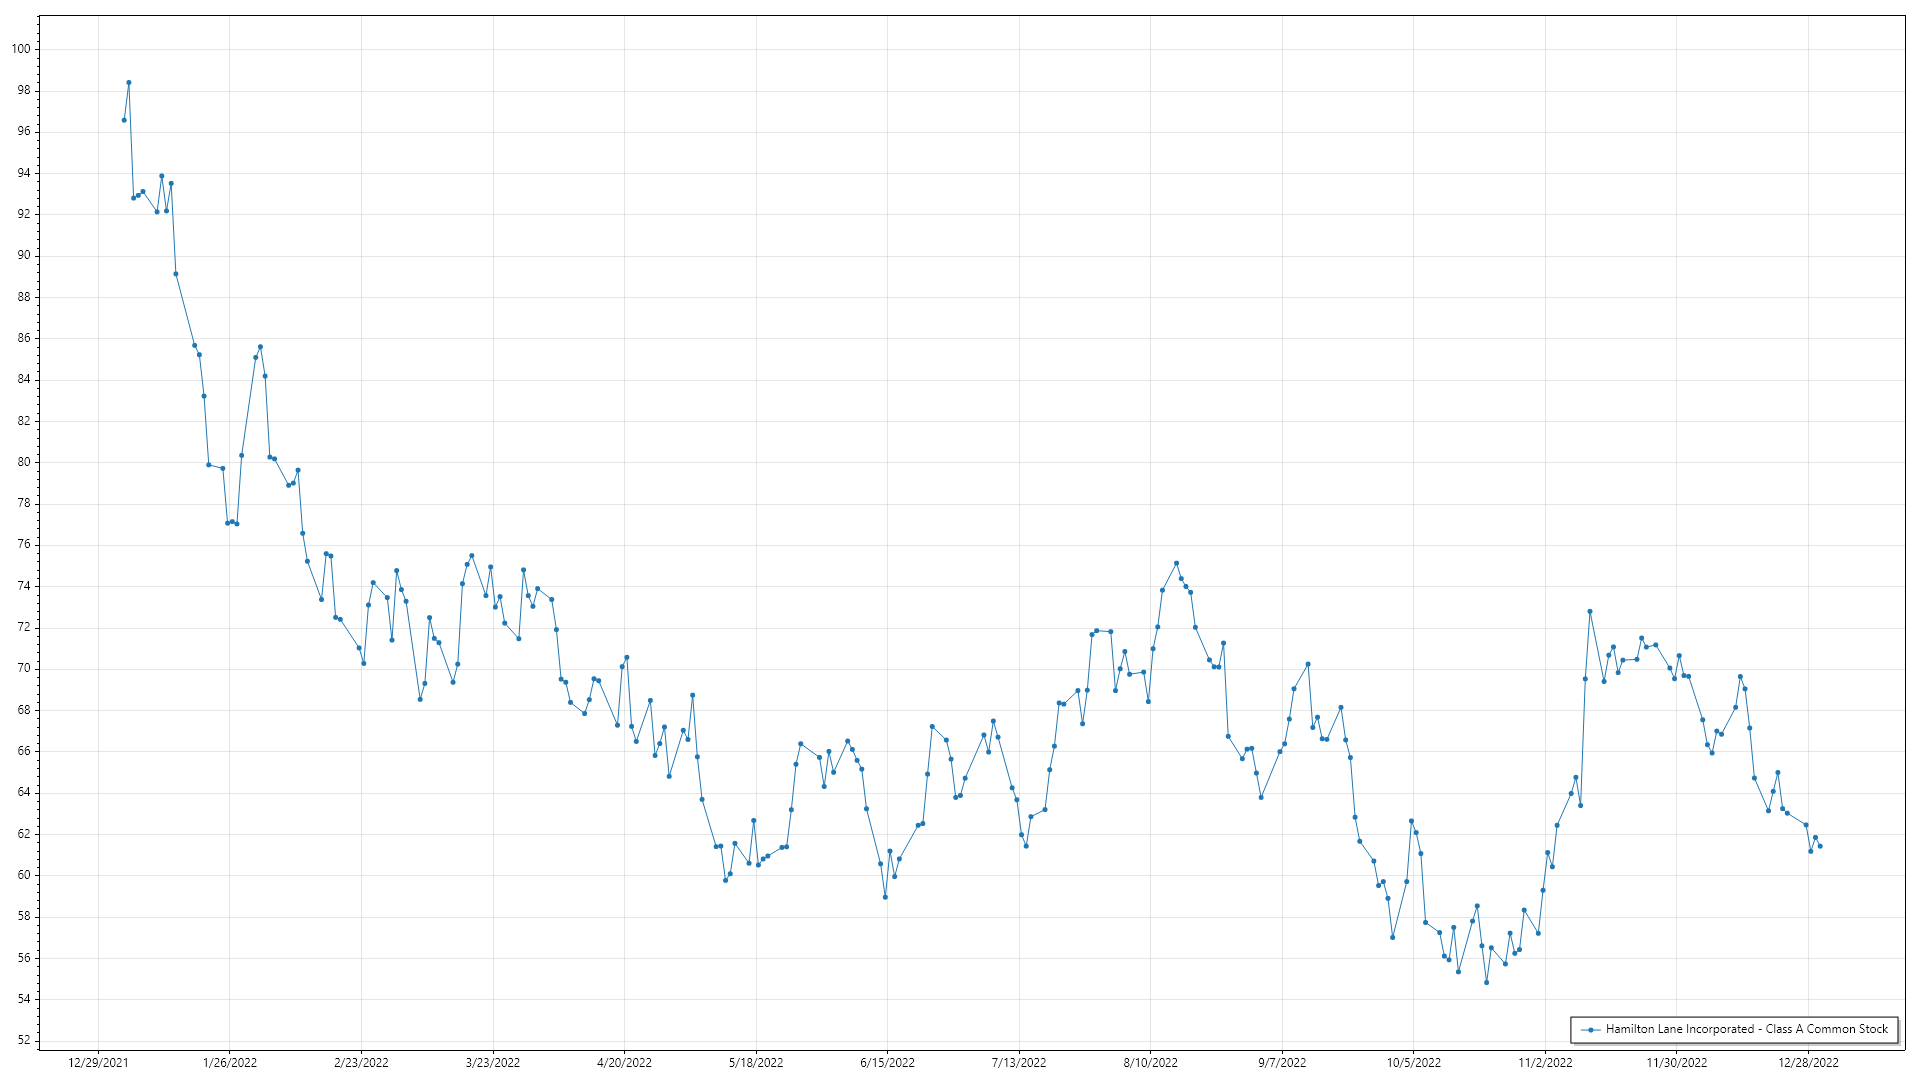
Task: Click the last data point of the series
Action: tap(1820, 847)
